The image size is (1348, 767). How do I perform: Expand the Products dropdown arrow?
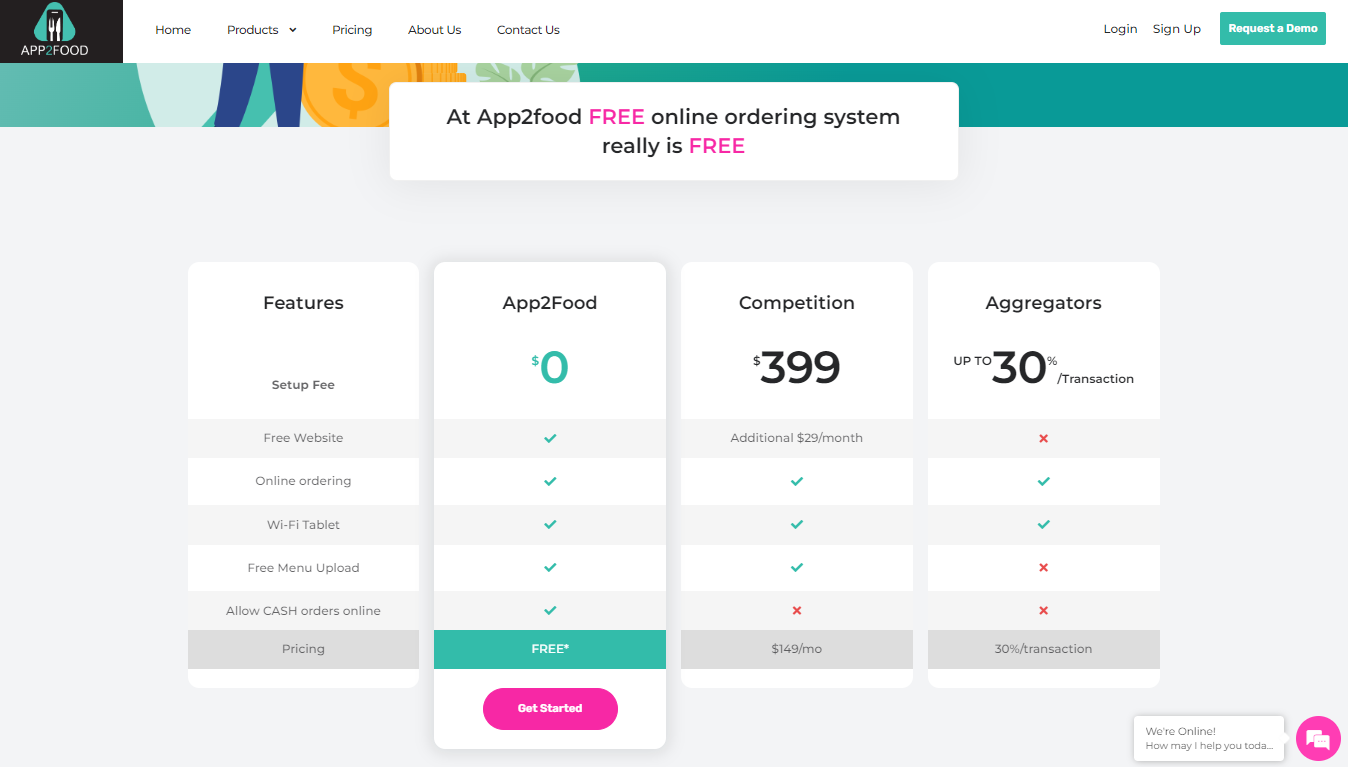(x=293, y=30)
